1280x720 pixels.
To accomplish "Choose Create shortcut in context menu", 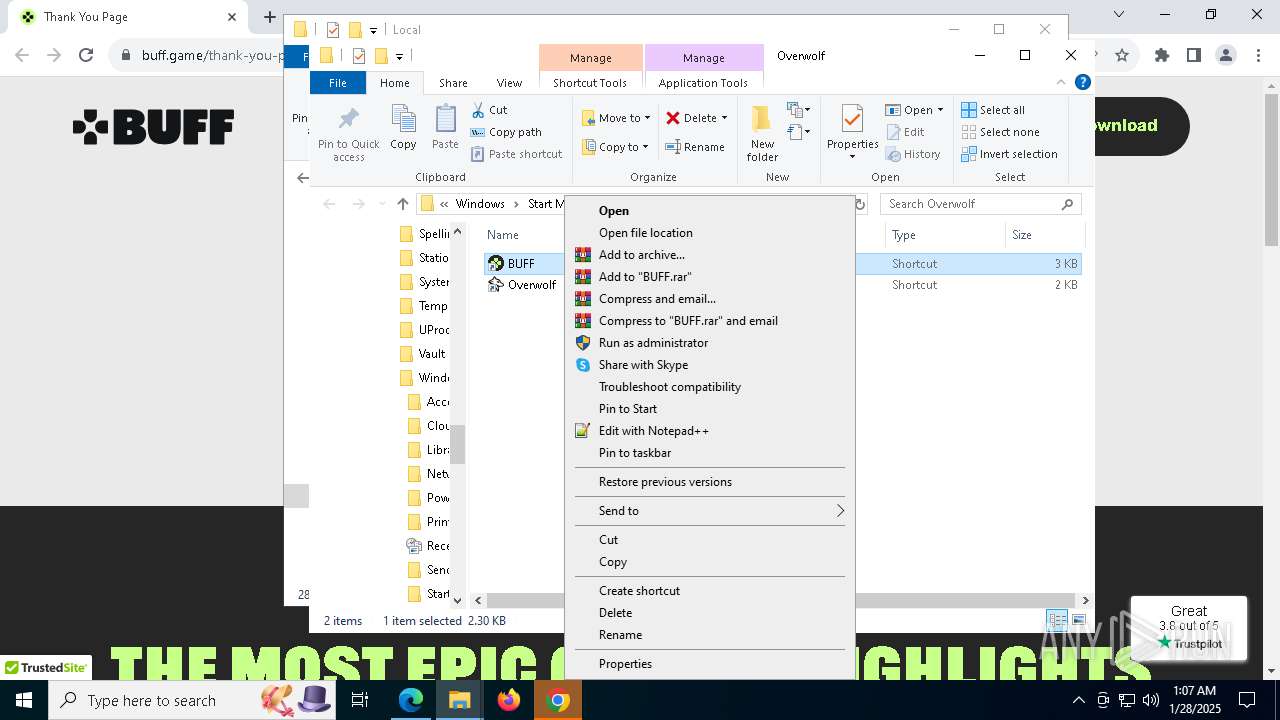I will click(710, 591).
